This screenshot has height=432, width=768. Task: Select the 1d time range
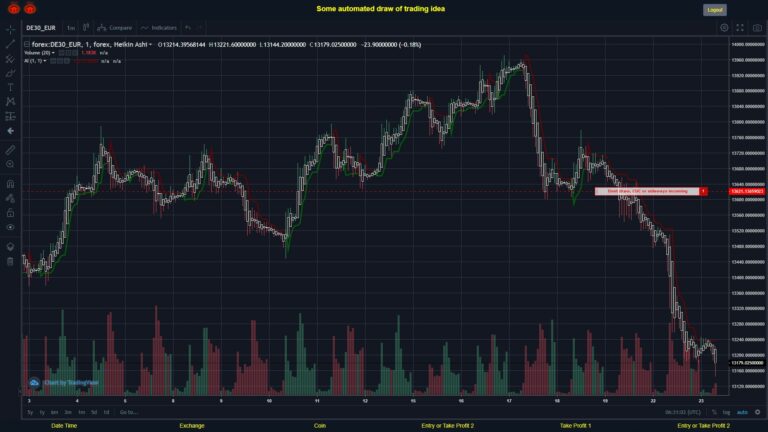coord(106,412)
